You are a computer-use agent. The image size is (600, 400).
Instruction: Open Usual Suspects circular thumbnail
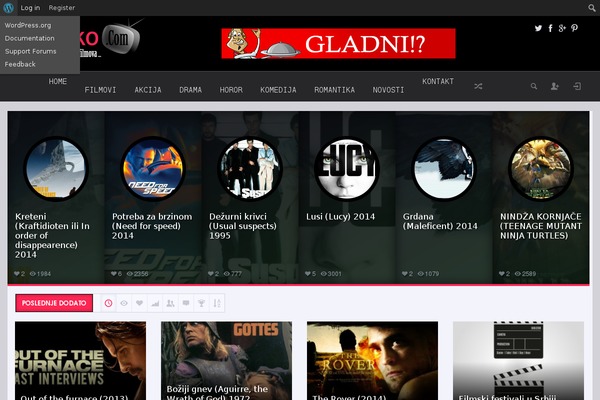250,169
